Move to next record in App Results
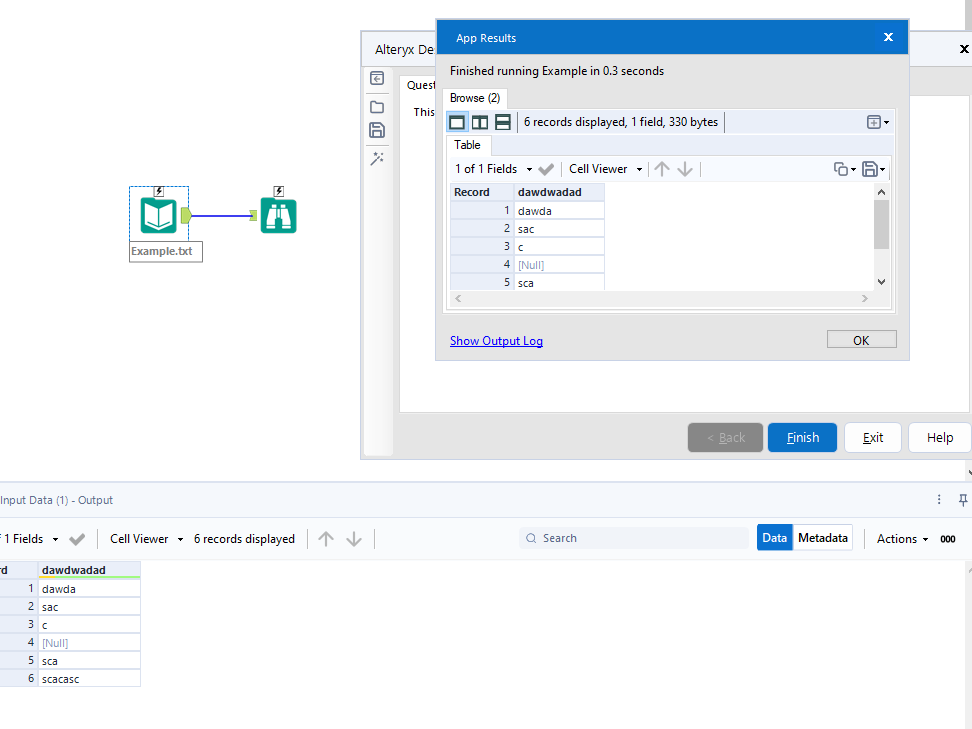This screenshot has height=729, width=972. tap(685, 169)
